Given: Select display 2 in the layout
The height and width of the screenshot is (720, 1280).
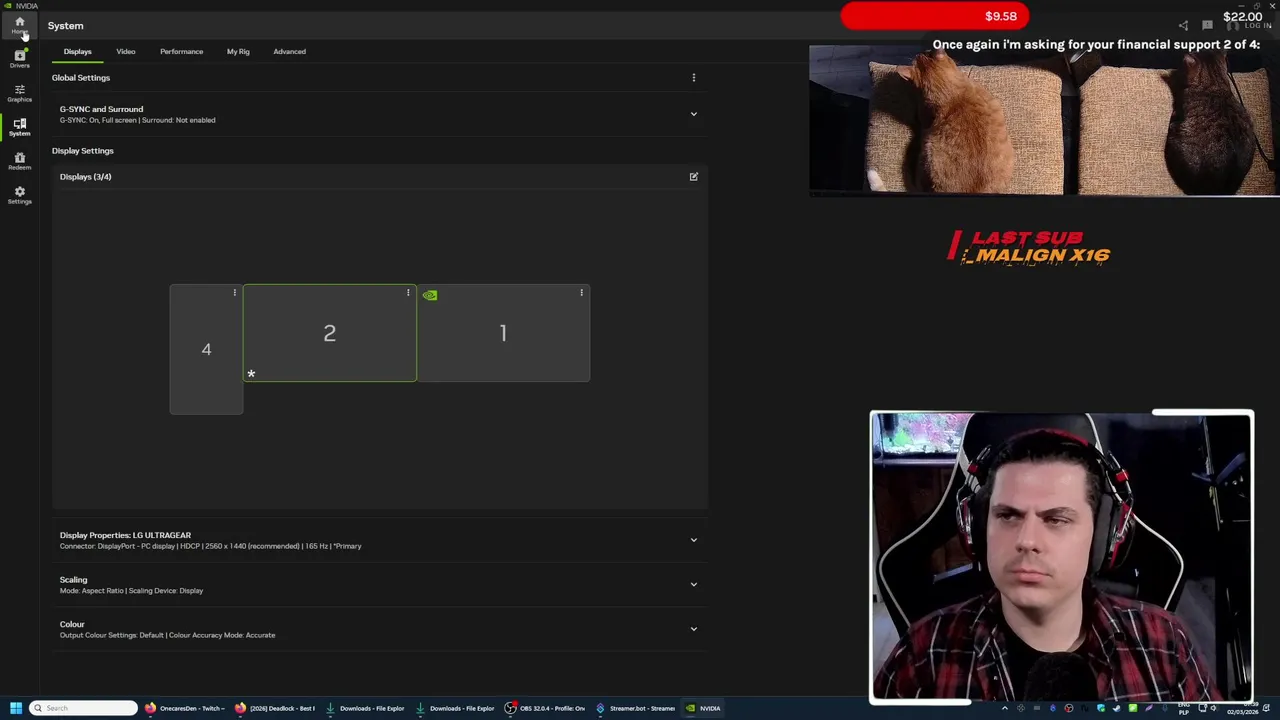Looking at the screenshot, I should pyautogui.click(x=329, y=333).
